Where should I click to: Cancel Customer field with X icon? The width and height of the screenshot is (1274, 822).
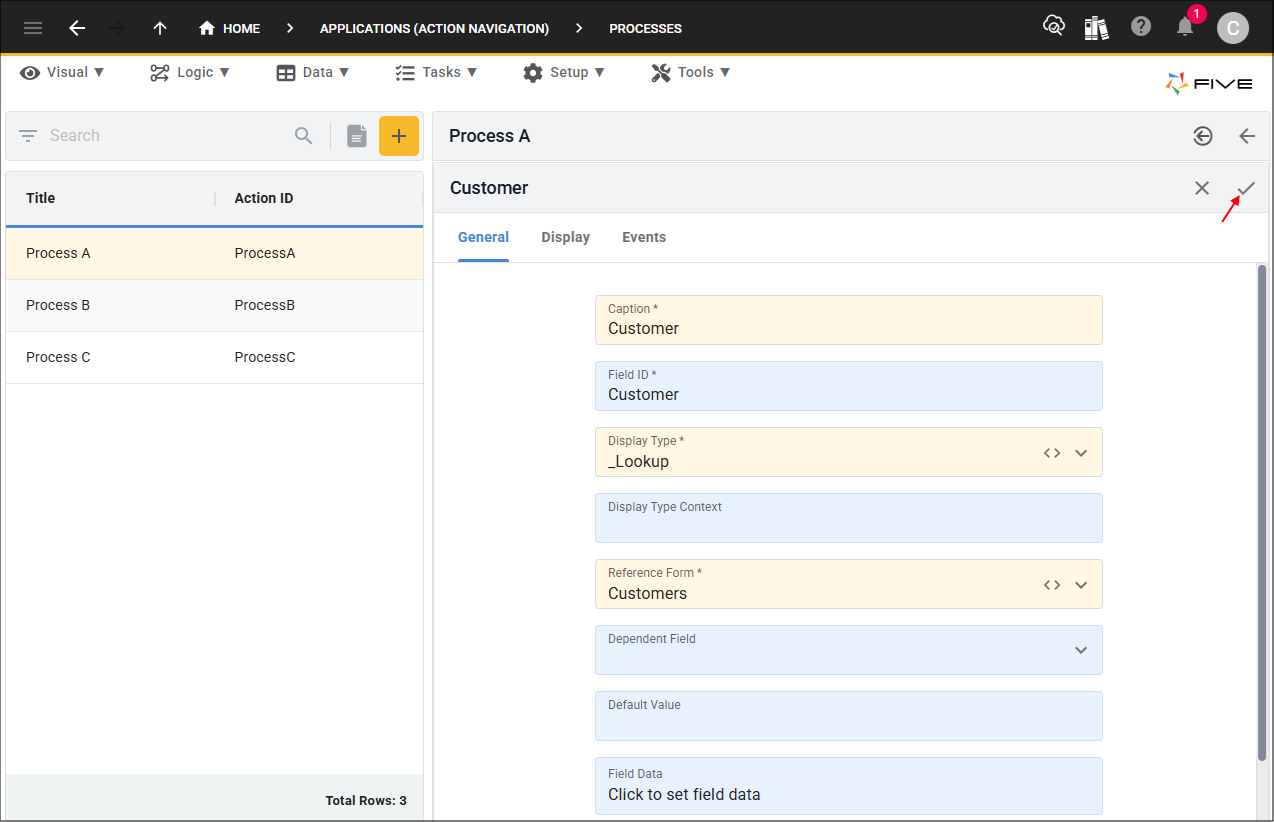point(1202,188)
